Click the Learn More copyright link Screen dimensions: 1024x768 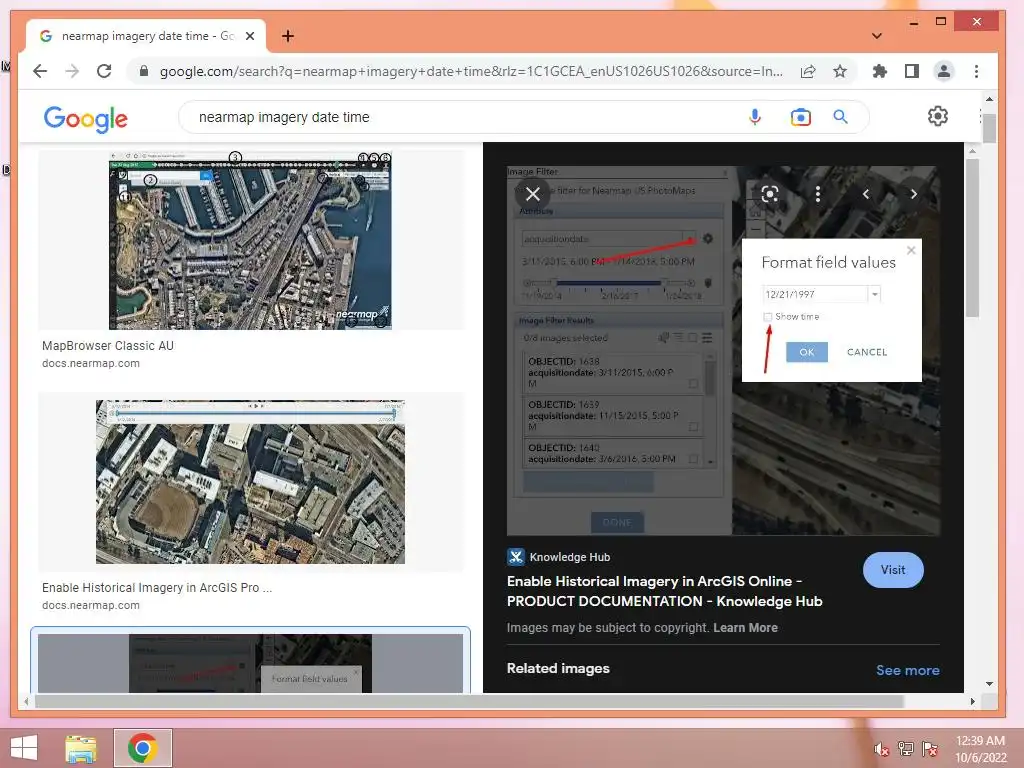click(x=745, y=628)
